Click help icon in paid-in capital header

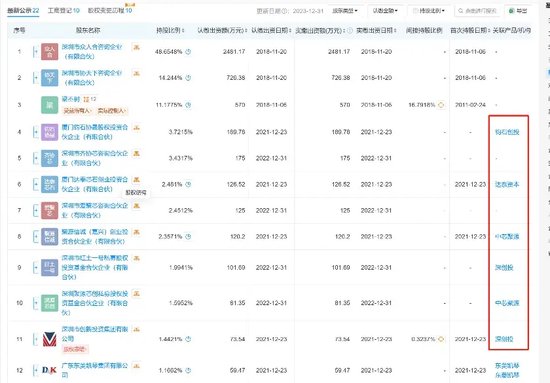(x=350, y=31)
